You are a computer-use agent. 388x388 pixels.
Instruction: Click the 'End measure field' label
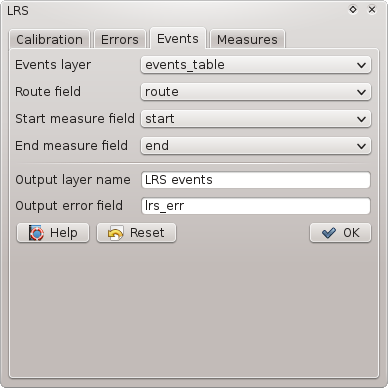coord(71,146)
